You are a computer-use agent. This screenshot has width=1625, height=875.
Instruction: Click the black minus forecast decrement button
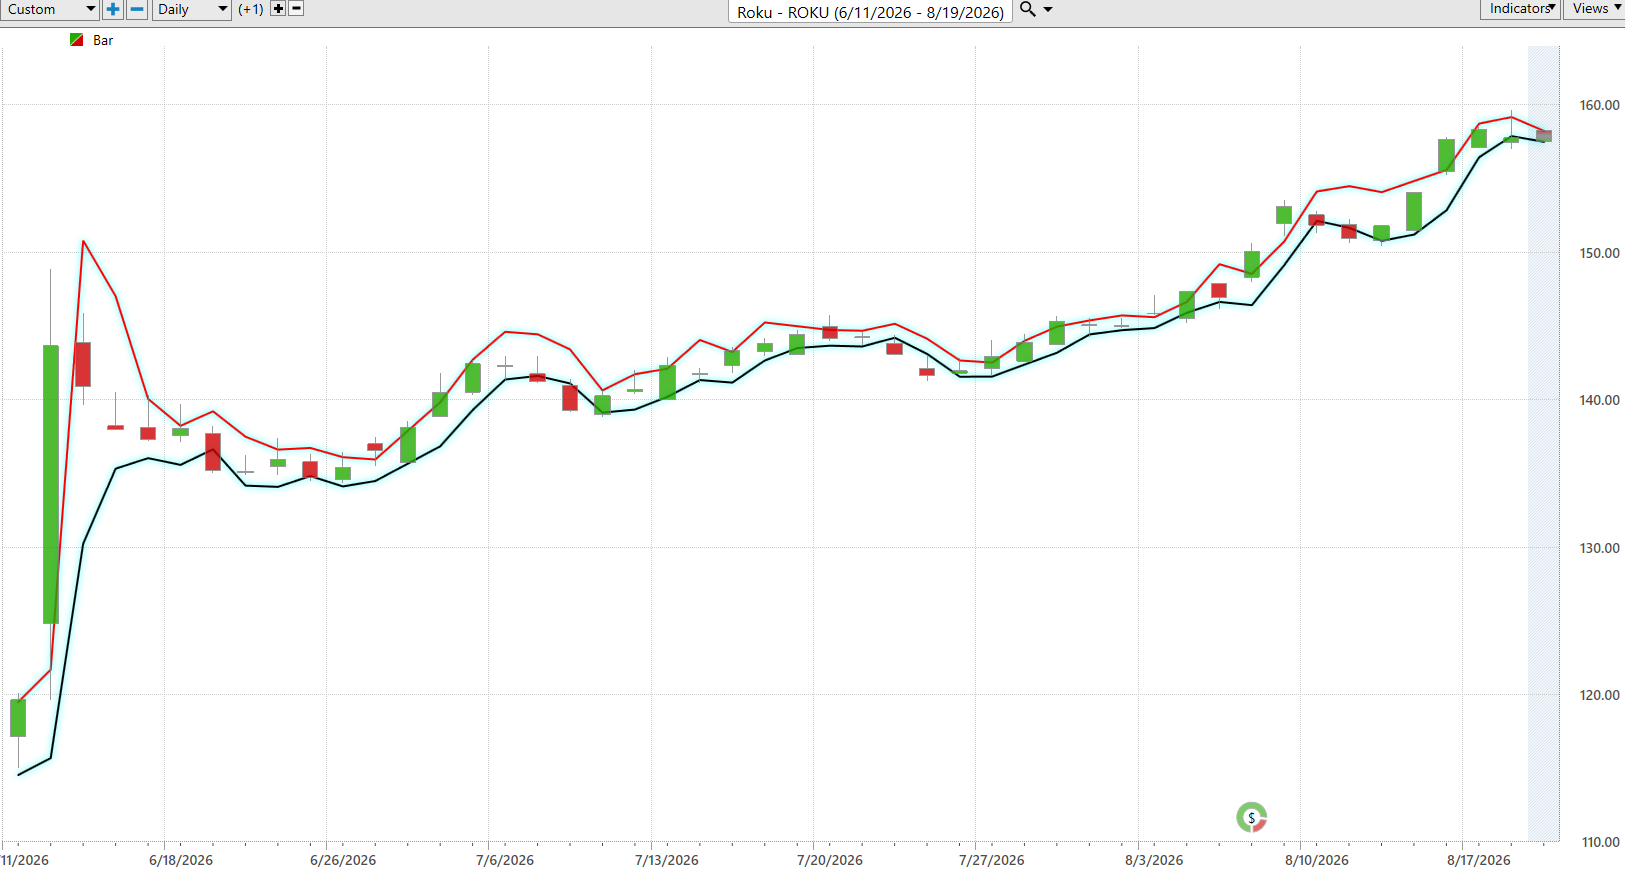pos(296,8)
